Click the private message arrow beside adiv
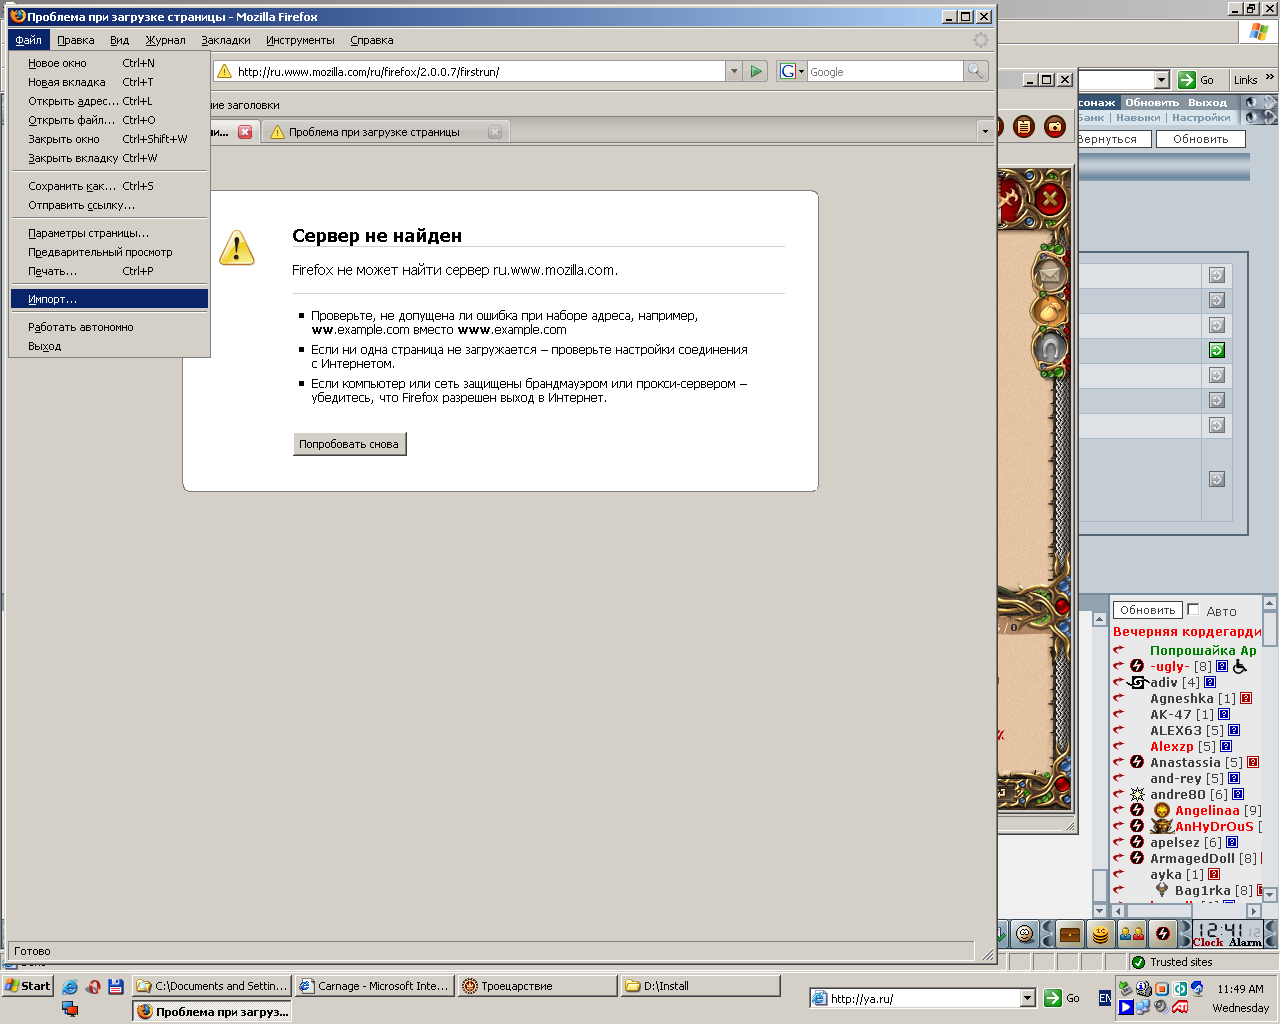 point(1119,682)
